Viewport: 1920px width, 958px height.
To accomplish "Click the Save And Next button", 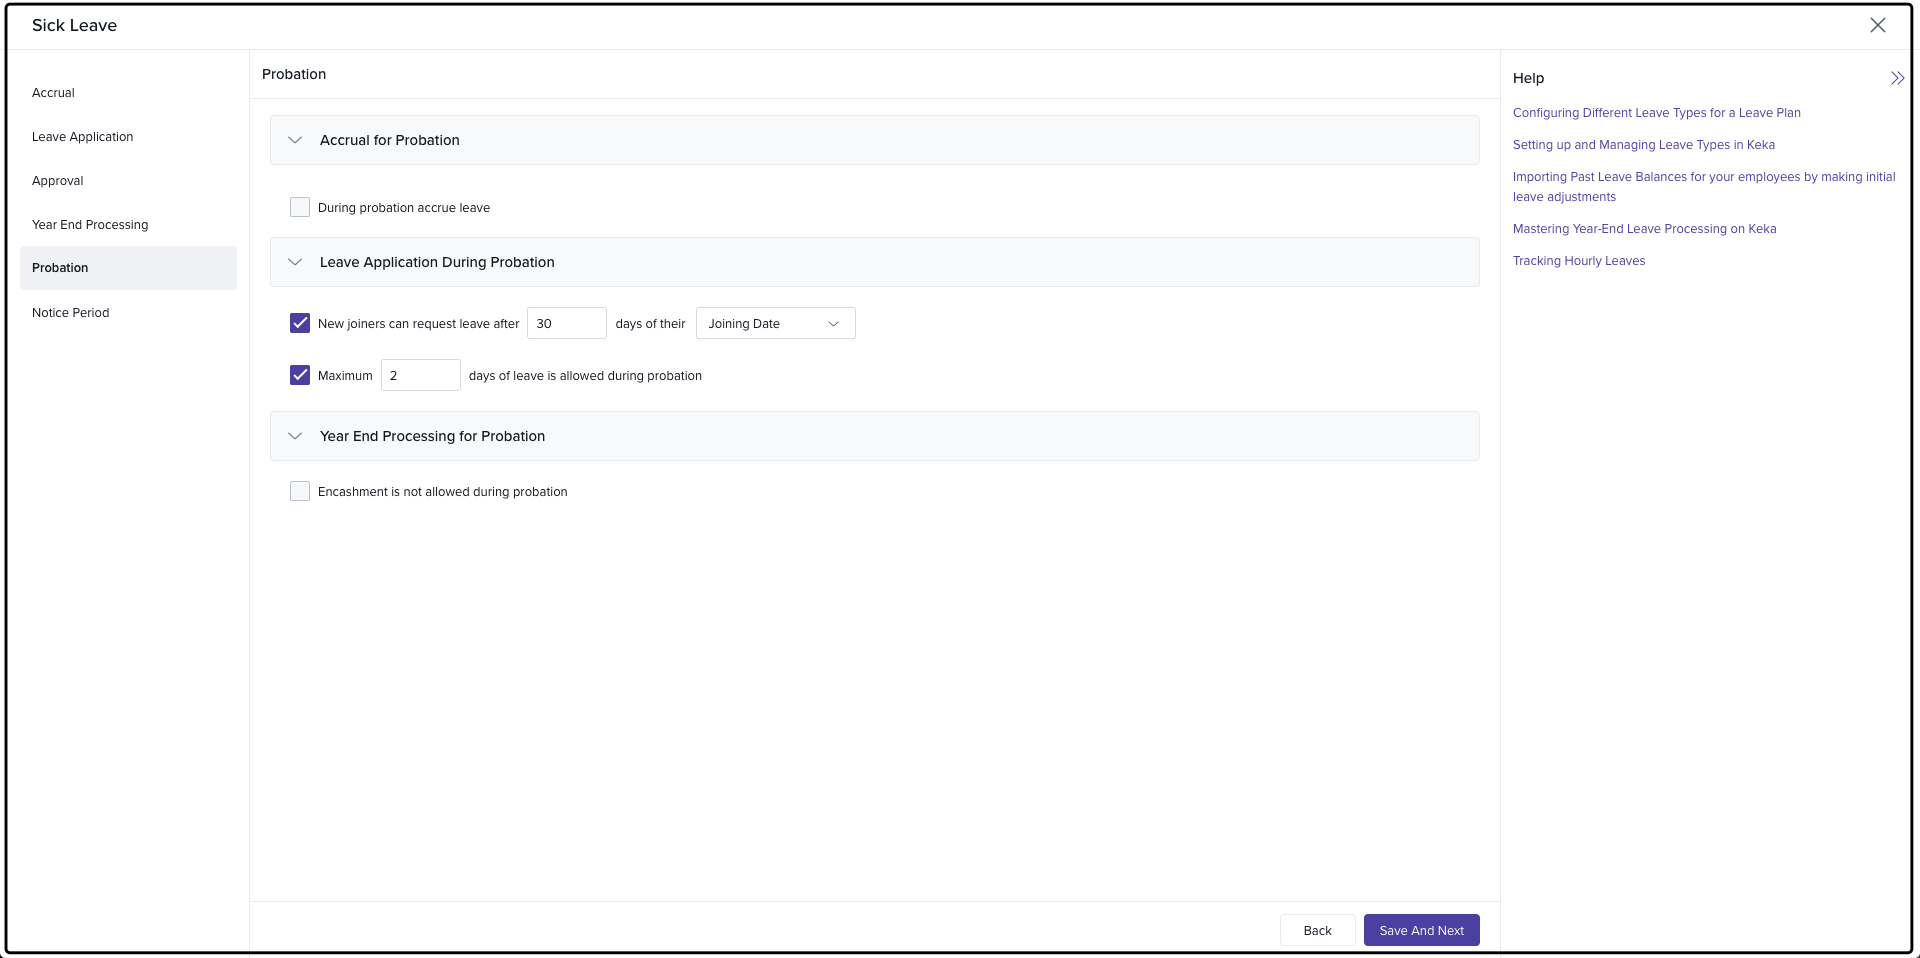I will click(1421, 931).
